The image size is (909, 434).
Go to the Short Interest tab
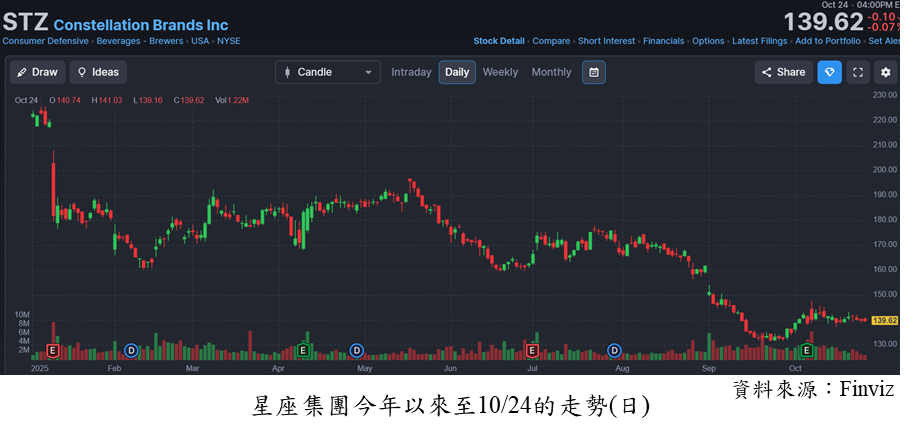606,41
